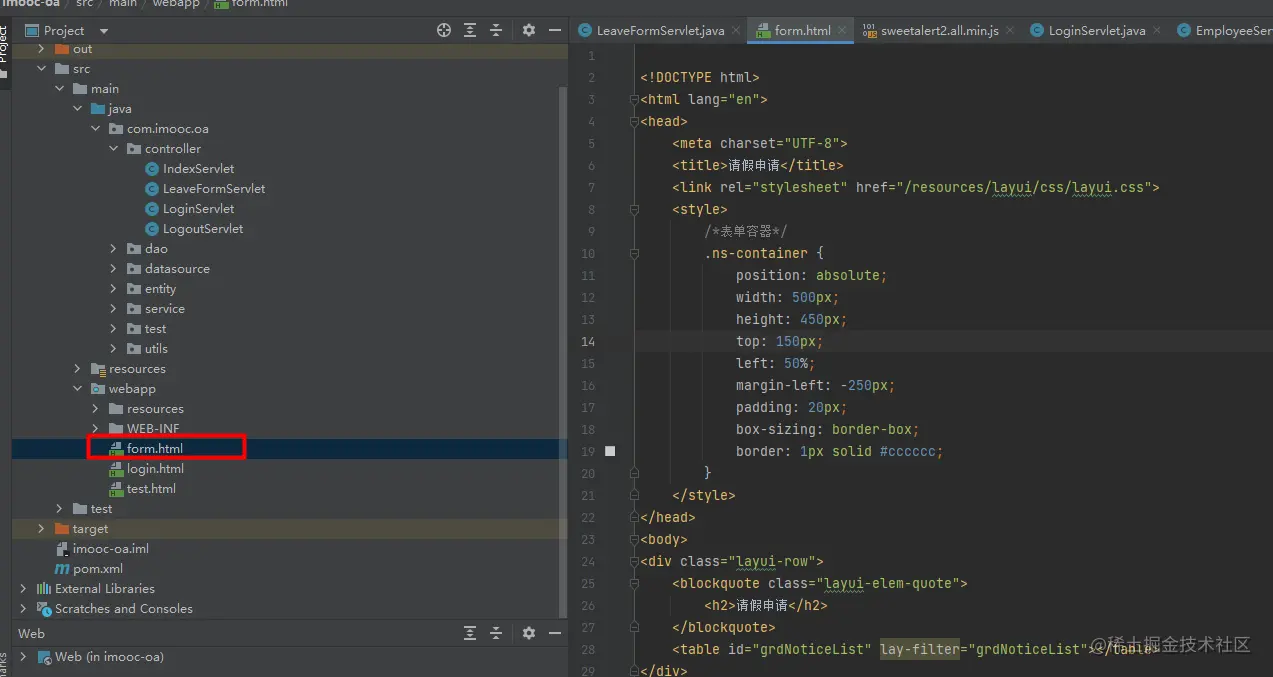
Task: Fold the .ns-container rule at line 10
Action: (x=634, y=254)
